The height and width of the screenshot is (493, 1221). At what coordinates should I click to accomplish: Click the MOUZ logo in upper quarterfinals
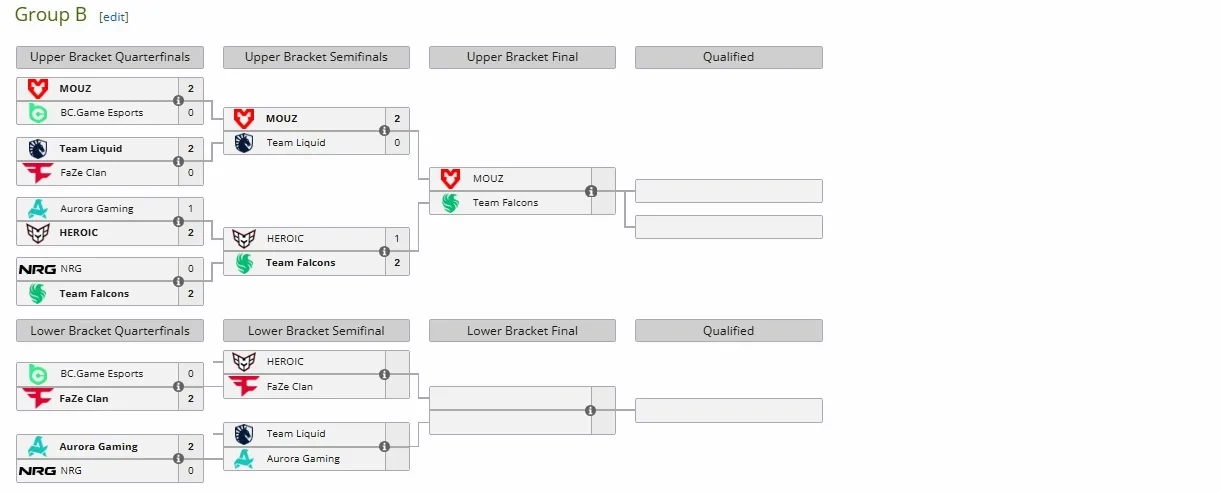click(38, 88)
